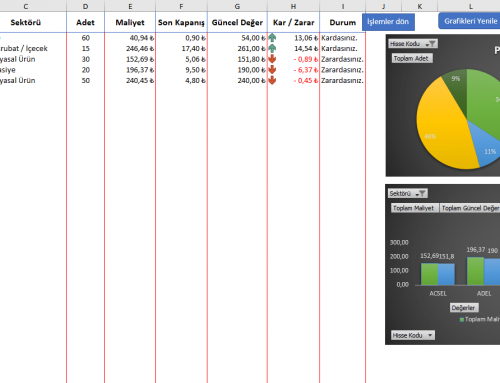Click the Durum table header
500x383 pixels.
343,22
